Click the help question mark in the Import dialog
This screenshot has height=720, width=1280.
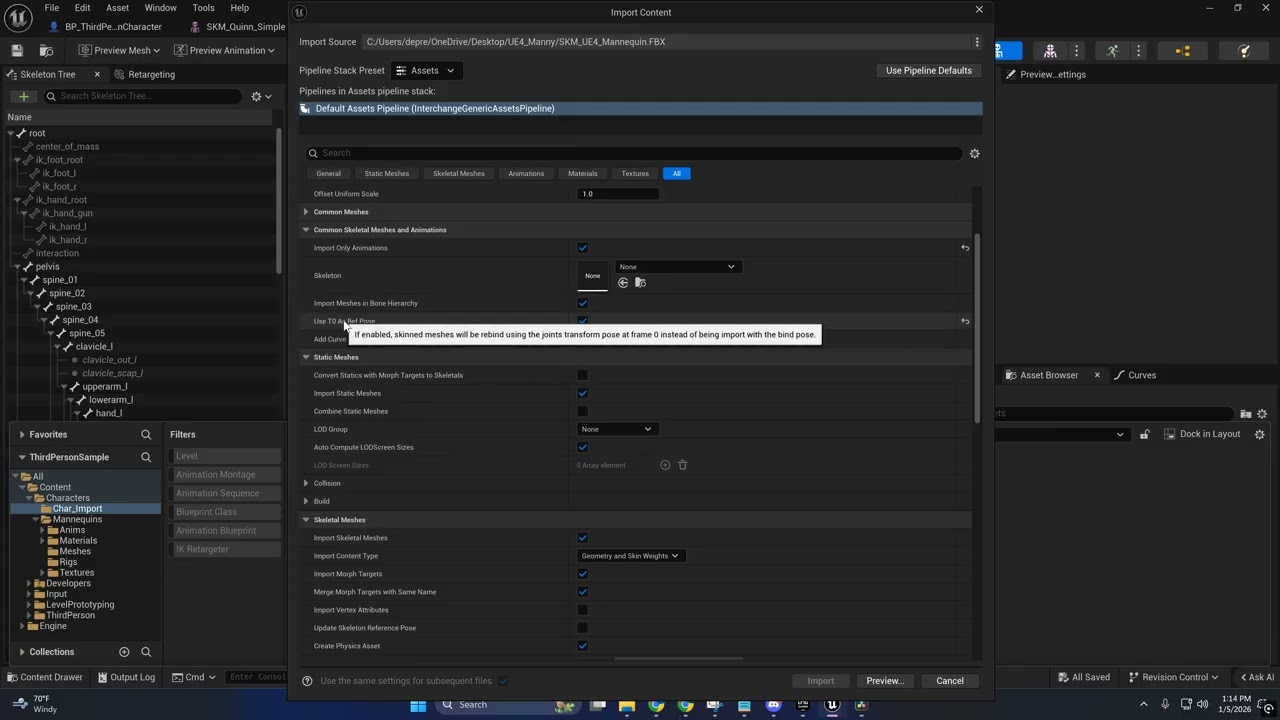(307, 681)
